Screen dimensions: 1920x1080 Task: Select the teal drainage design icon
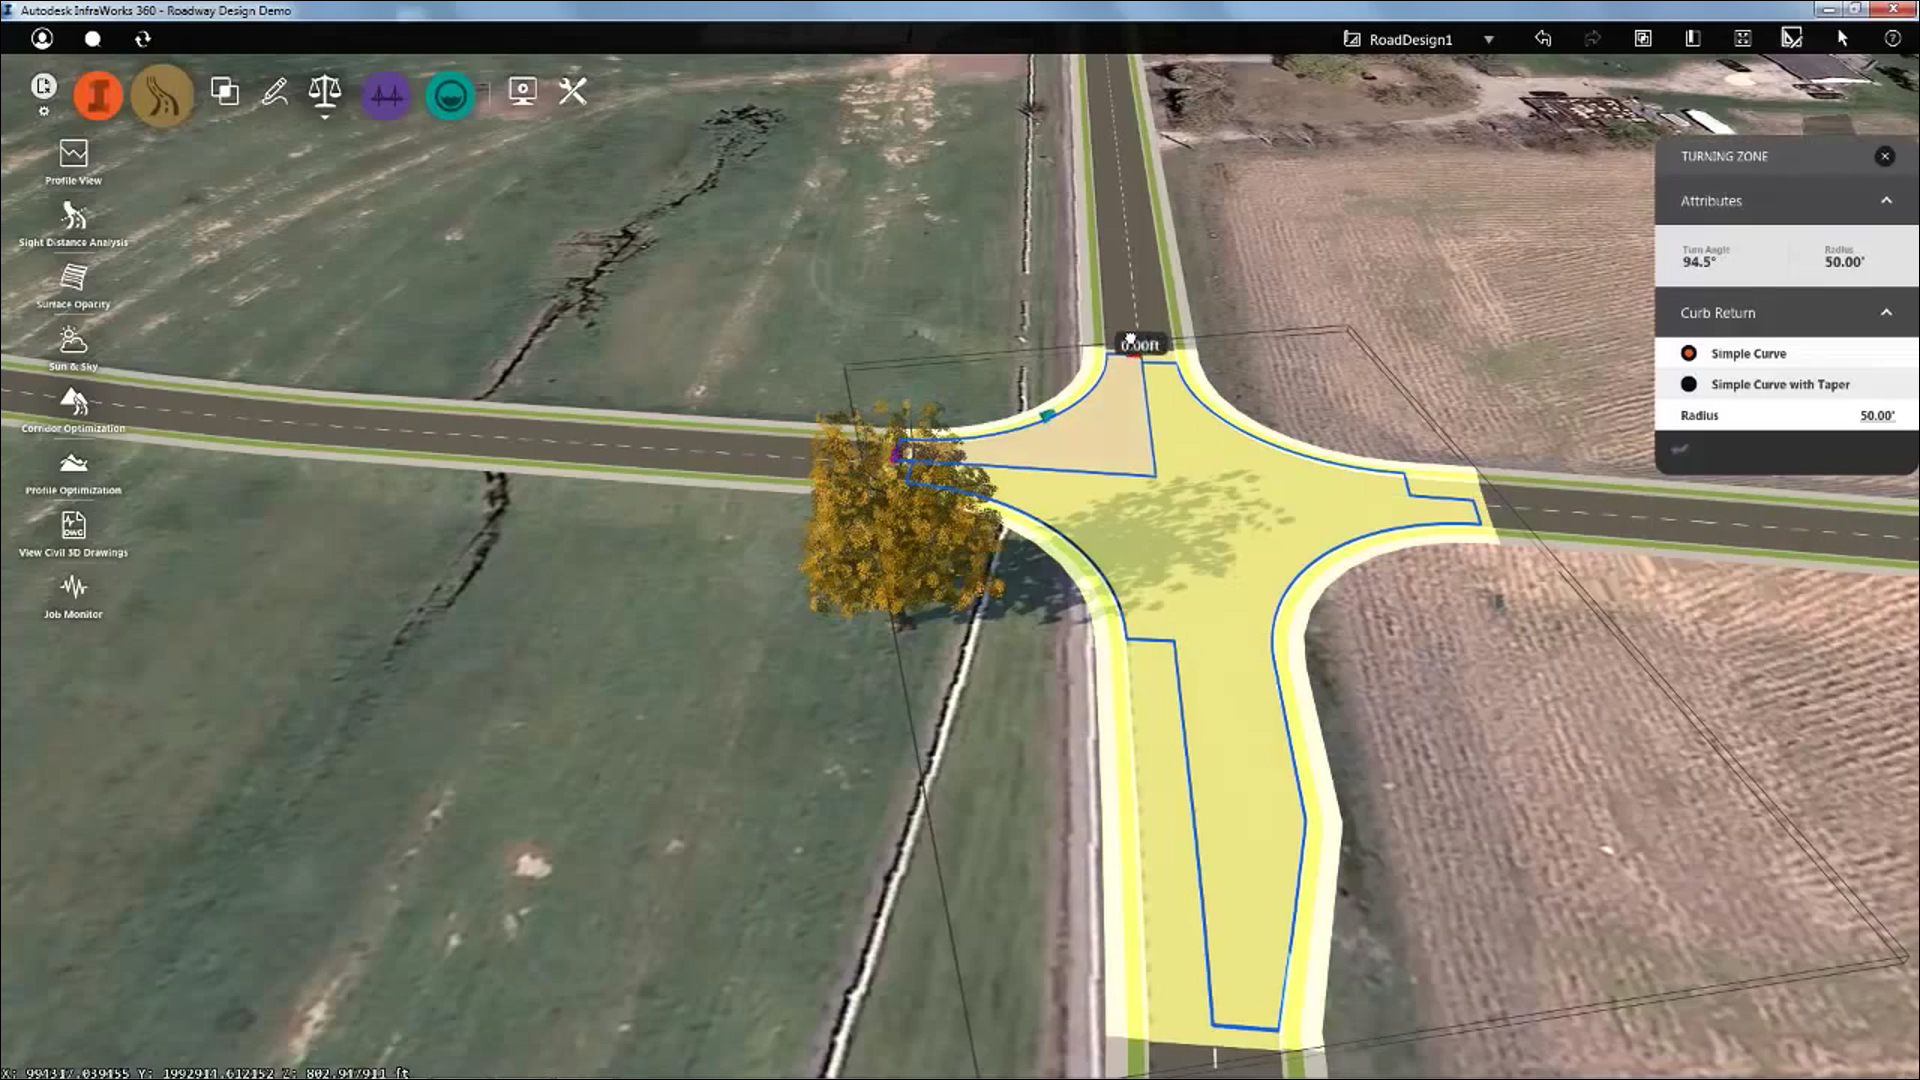450,97
